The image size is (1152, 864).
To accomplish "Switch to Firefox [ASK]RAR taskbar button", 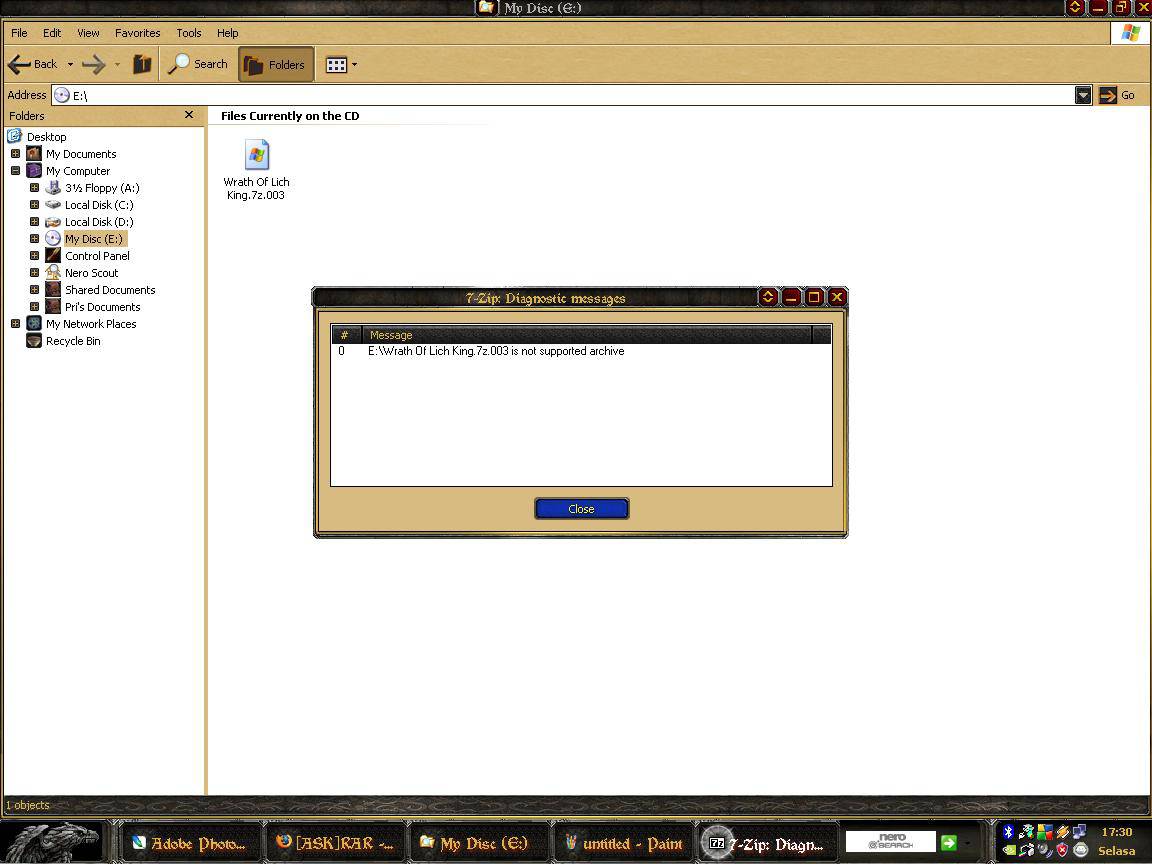I will click(334, 843).
